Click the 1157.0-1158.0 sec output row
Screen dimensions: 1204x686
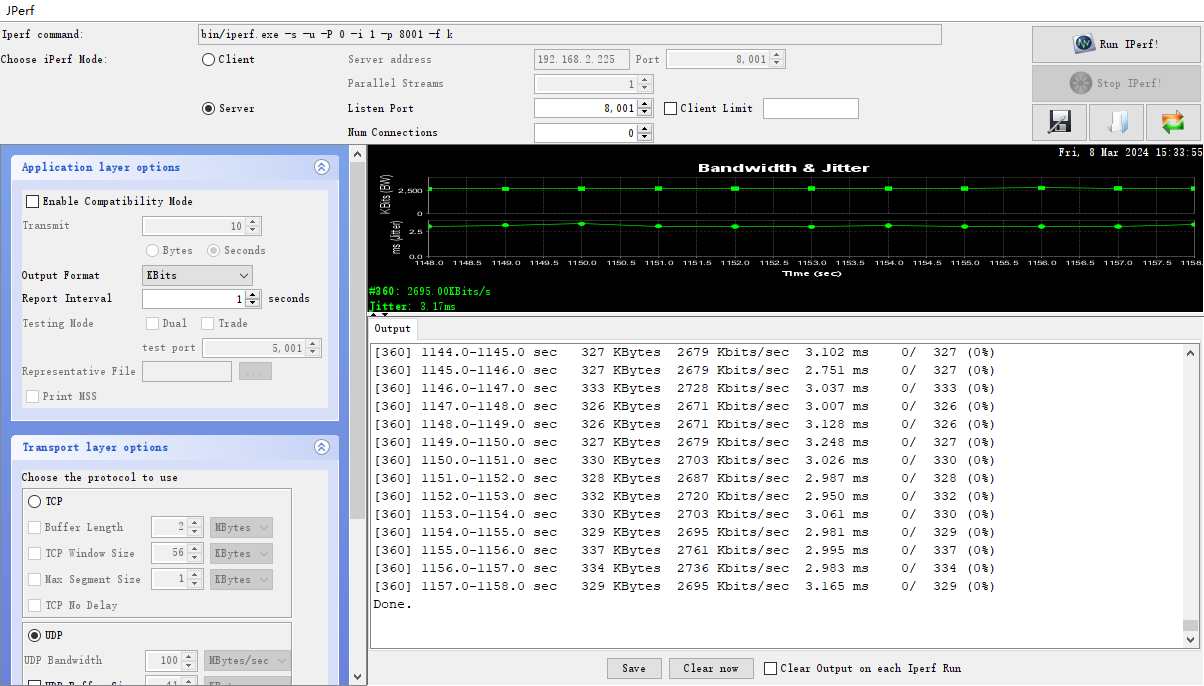pyautogui.click(x=684, y=586)
